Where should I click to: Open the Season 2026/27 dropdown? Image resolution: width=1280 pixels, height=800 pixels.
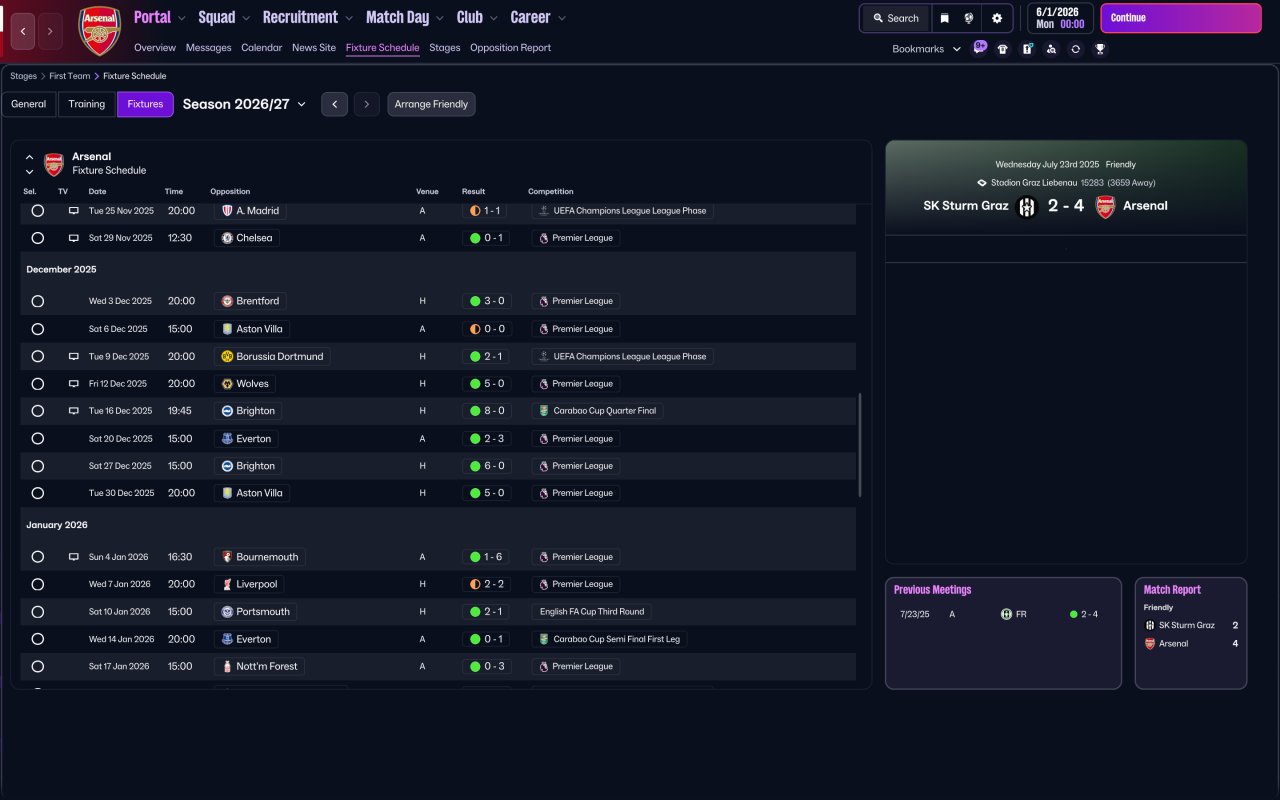pos(244,104)
